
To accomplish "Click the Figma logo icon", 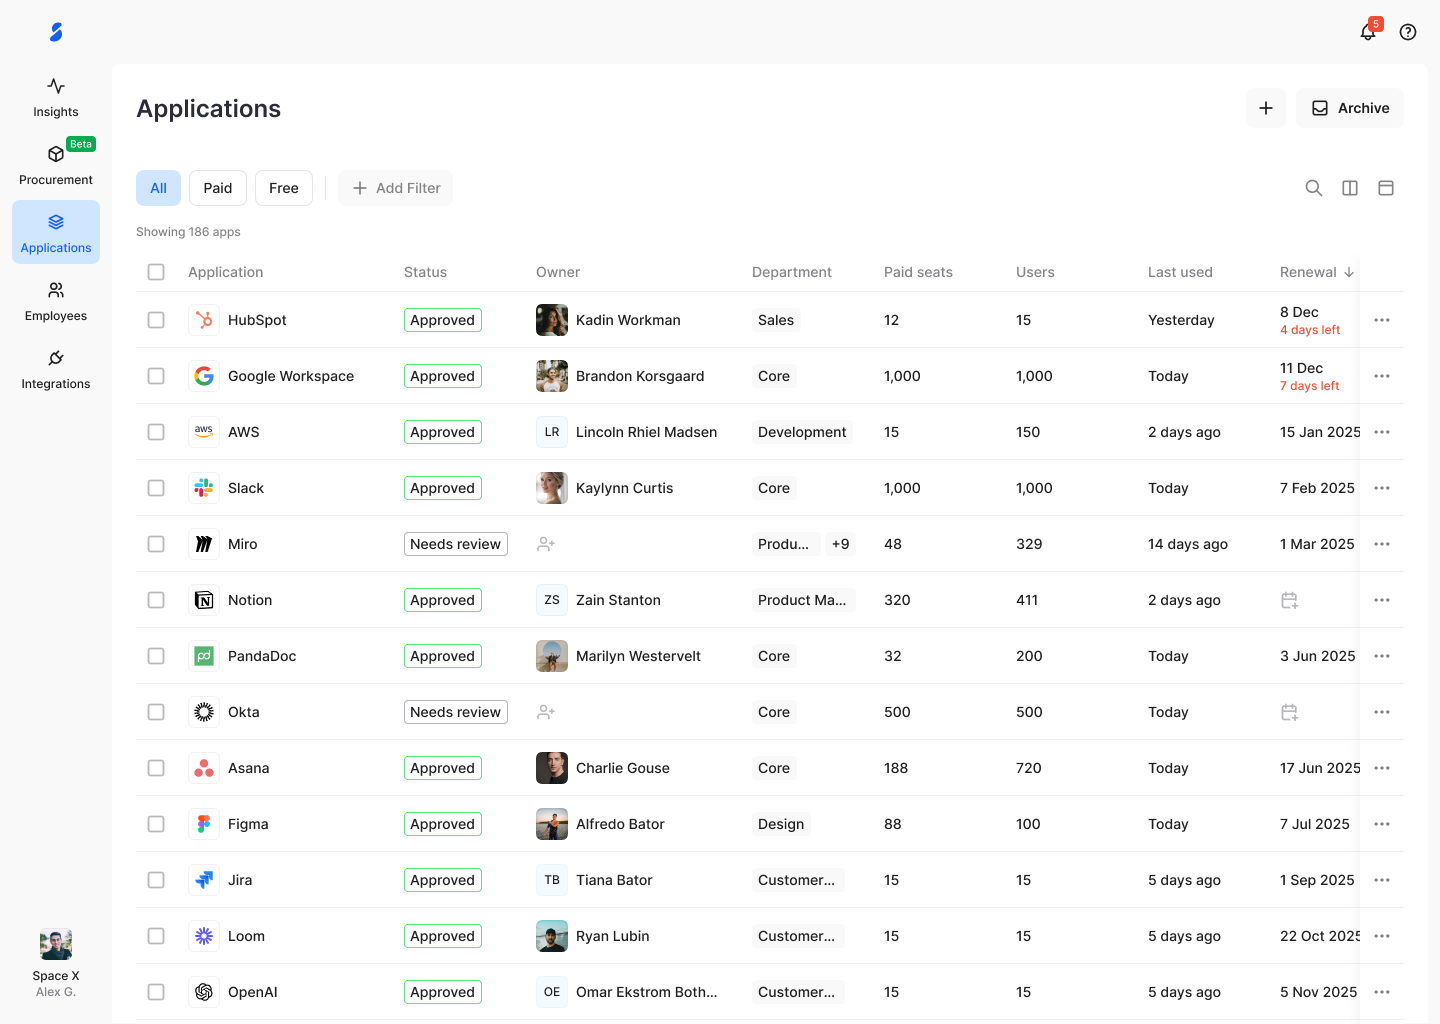I will tap(204, 824).
